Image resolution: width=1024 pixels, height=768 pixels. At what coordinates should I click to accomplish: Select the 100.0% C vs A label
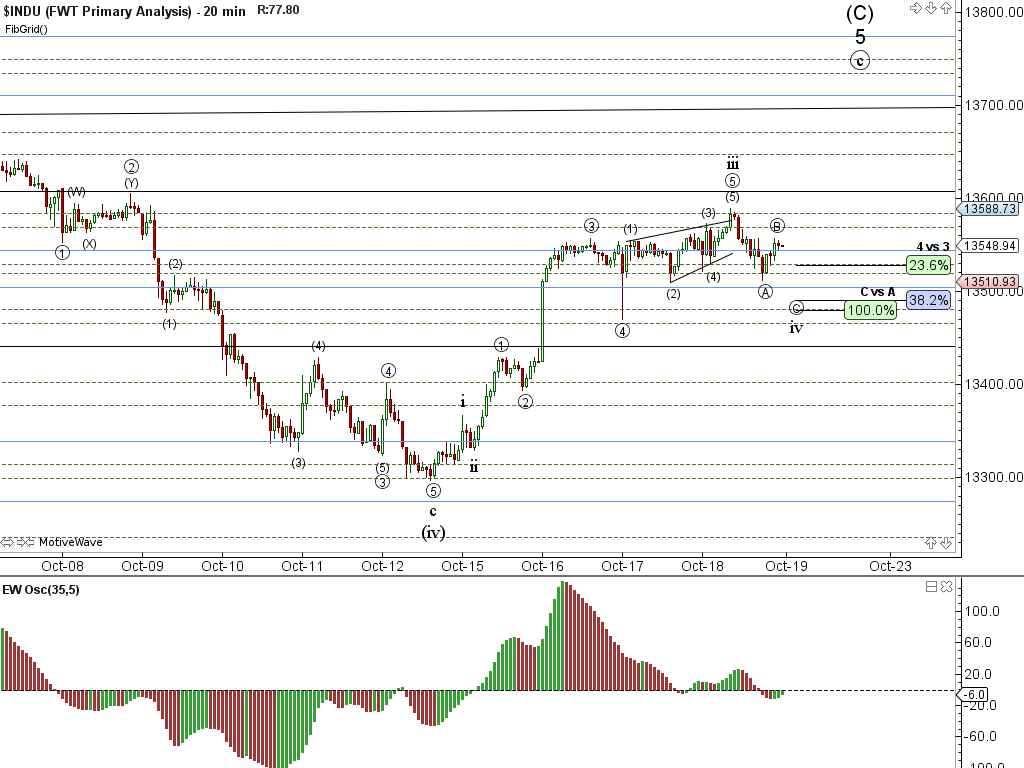[870, 311]
